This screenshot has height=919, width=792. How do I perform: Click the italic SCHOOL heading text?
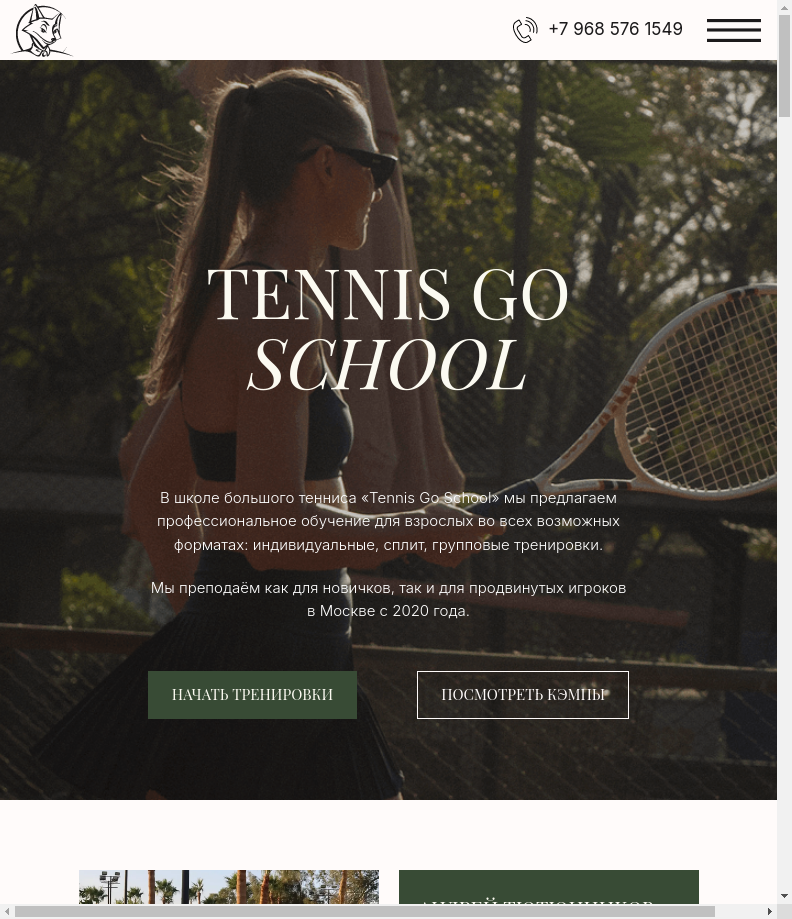click(x=387, y=365)
